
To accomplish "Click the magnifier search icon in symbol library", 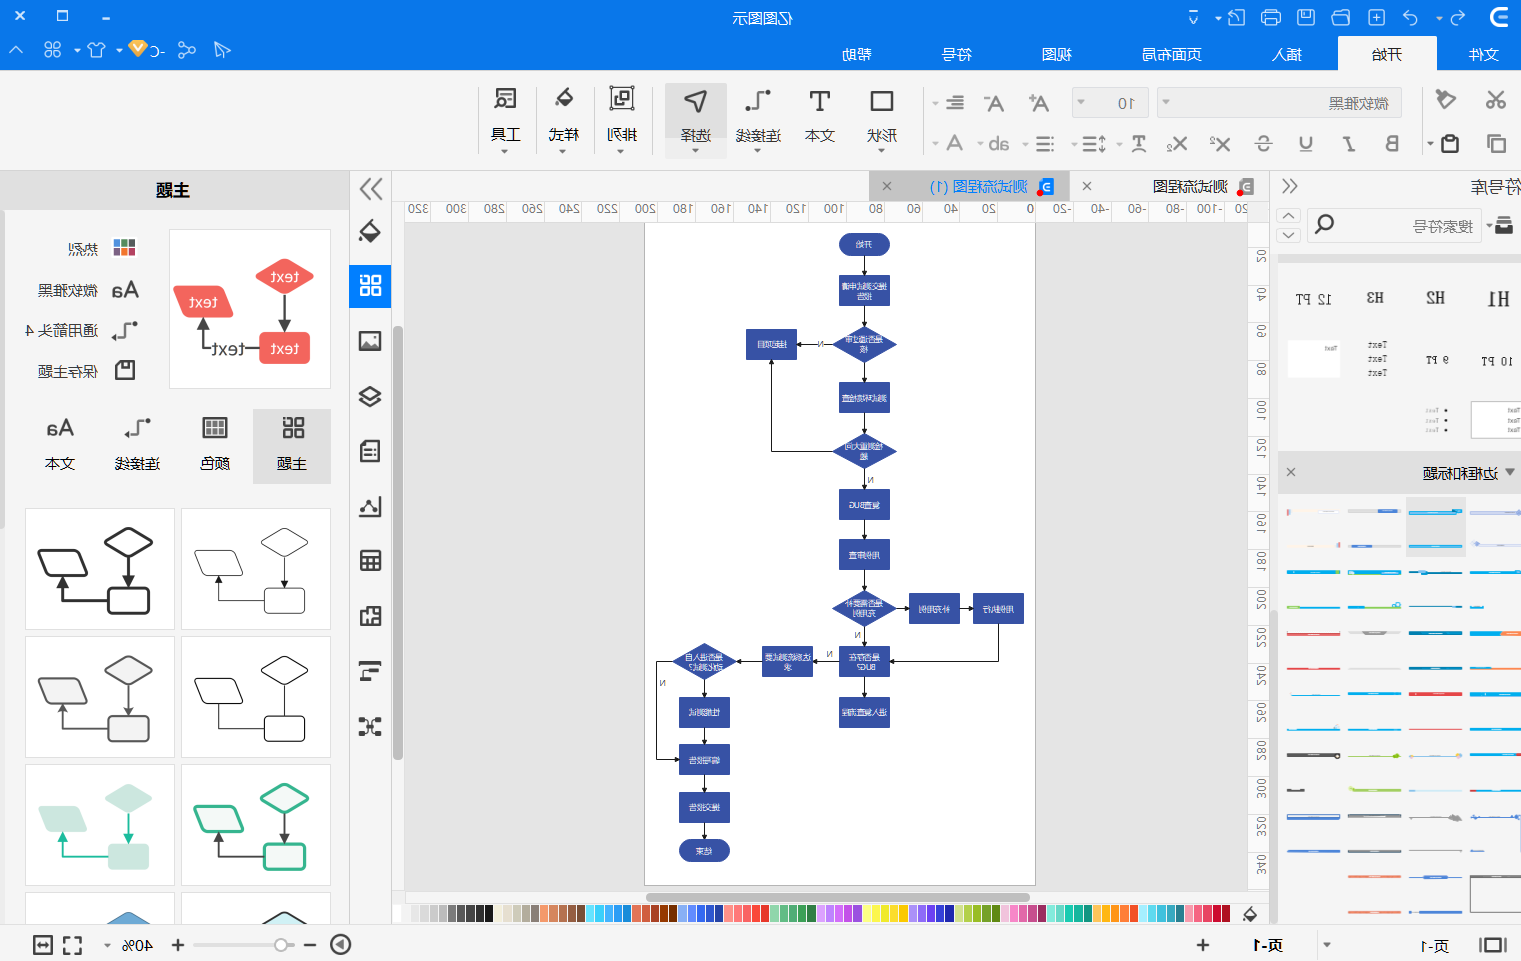I will (1324, 224).
